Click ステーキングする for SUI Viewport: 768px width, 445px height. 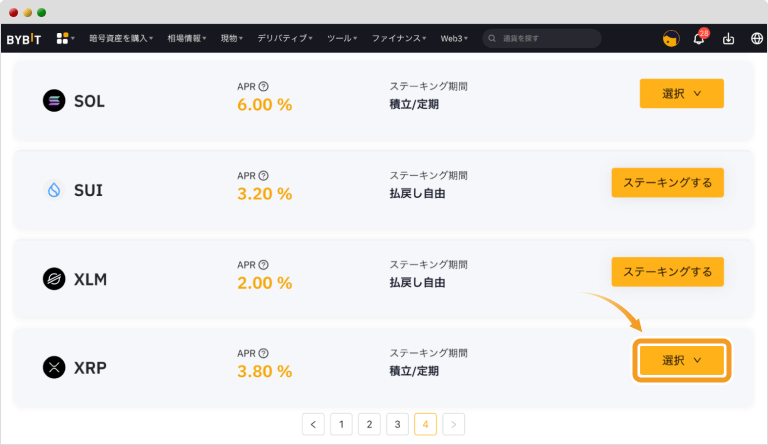668,183
